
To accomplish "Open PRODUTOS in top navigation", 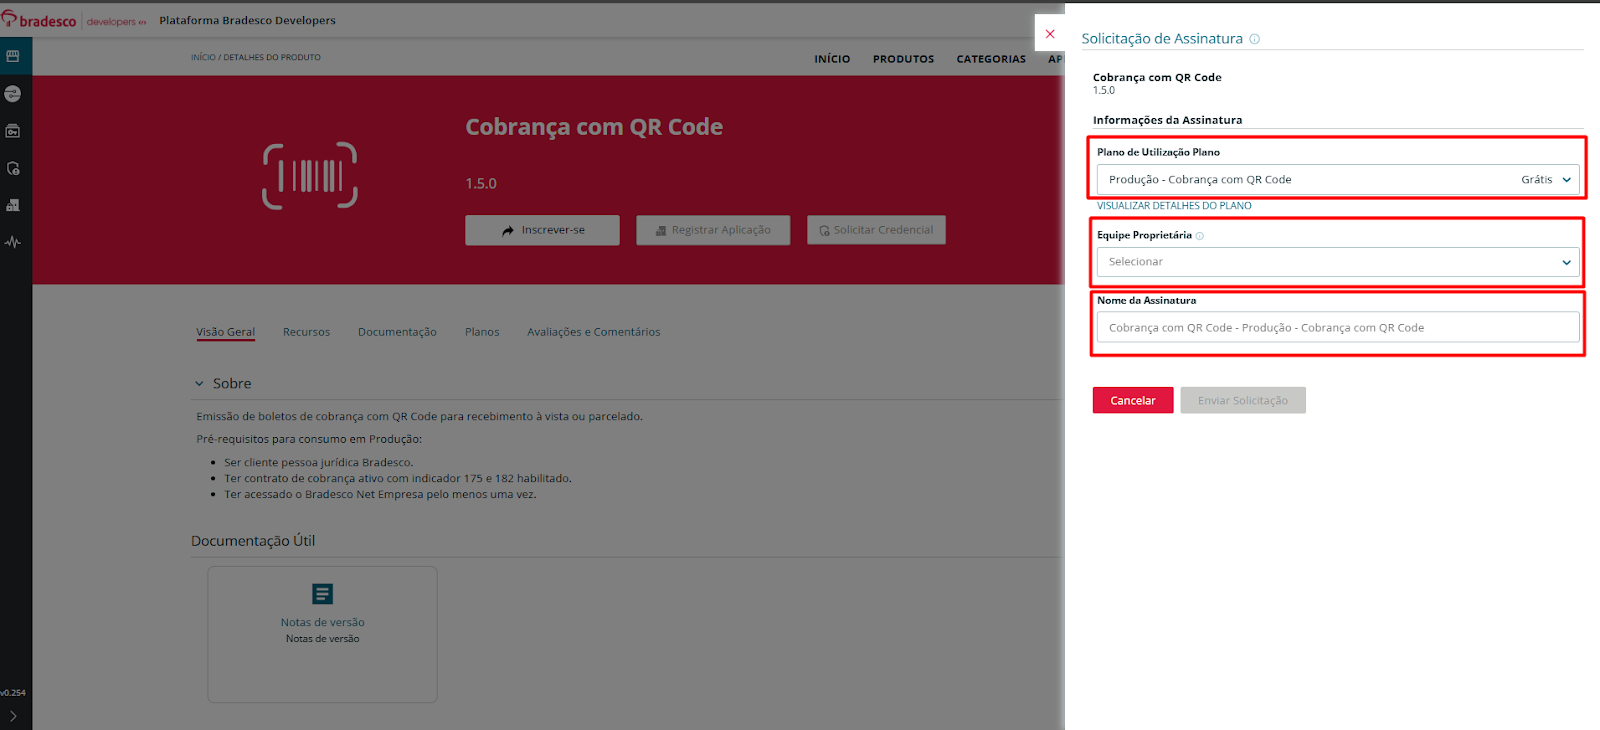I will coord(903,59).
